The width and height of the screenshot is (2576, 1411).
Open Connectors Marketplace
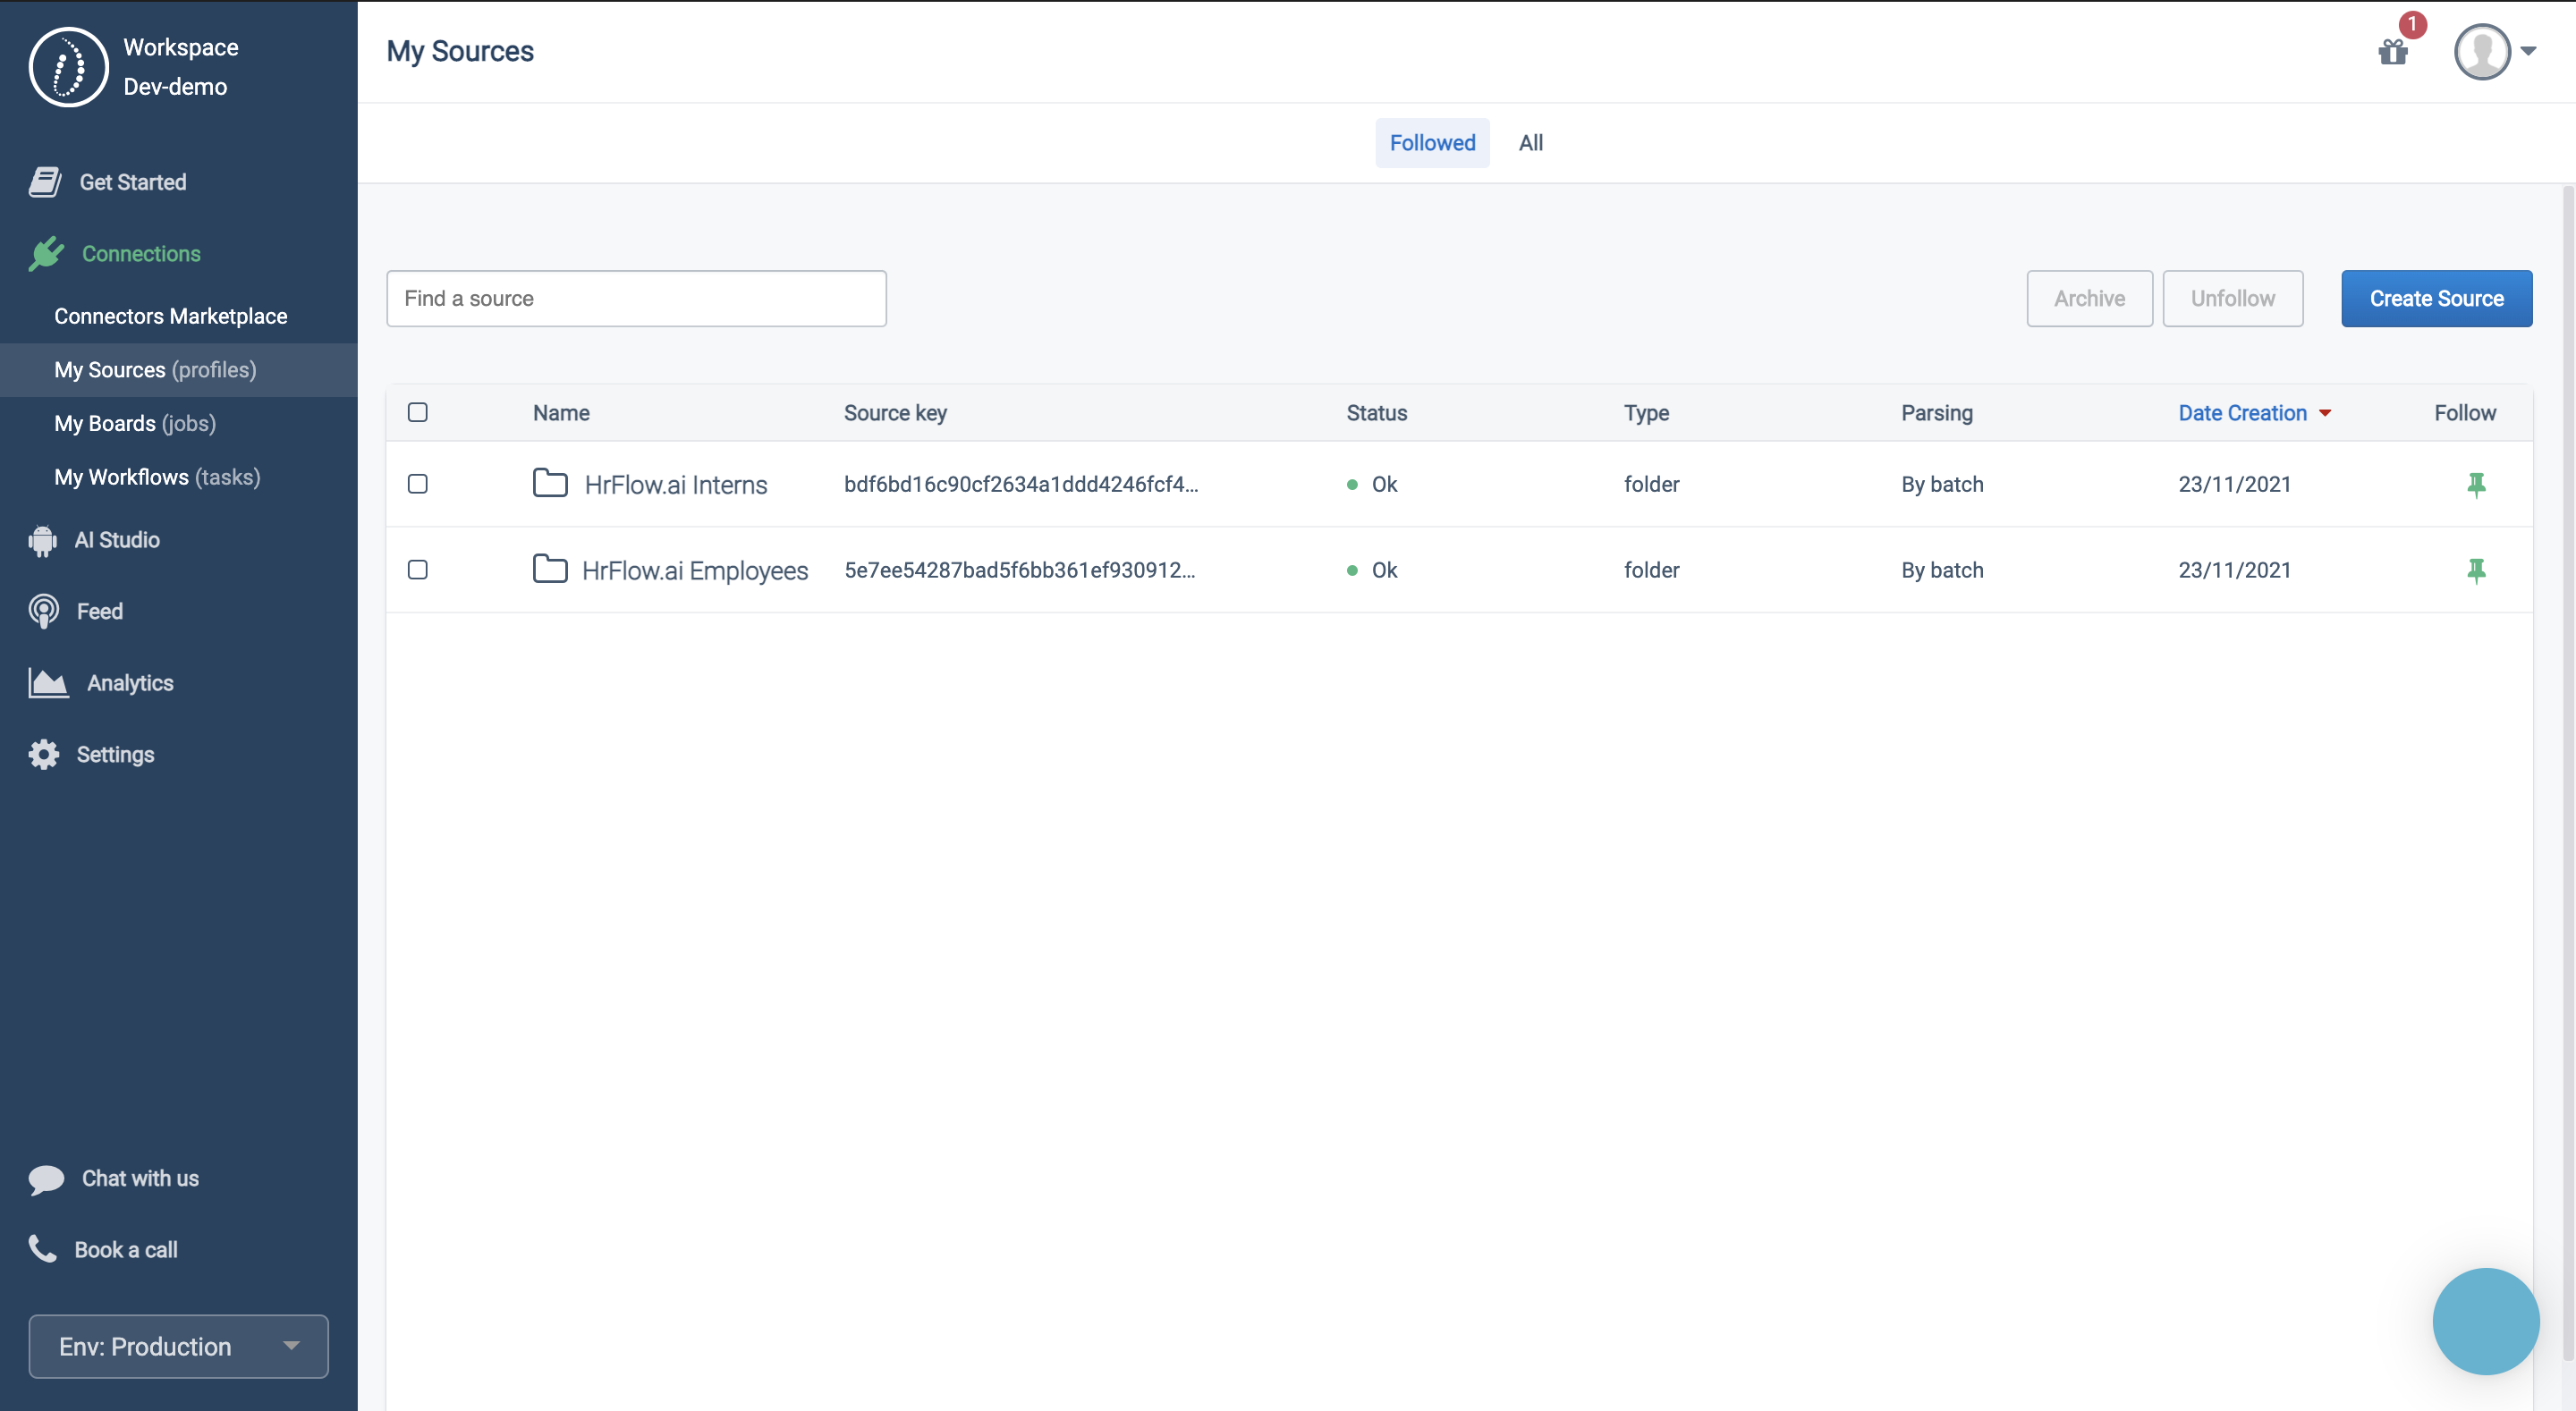tap(171, 316)
